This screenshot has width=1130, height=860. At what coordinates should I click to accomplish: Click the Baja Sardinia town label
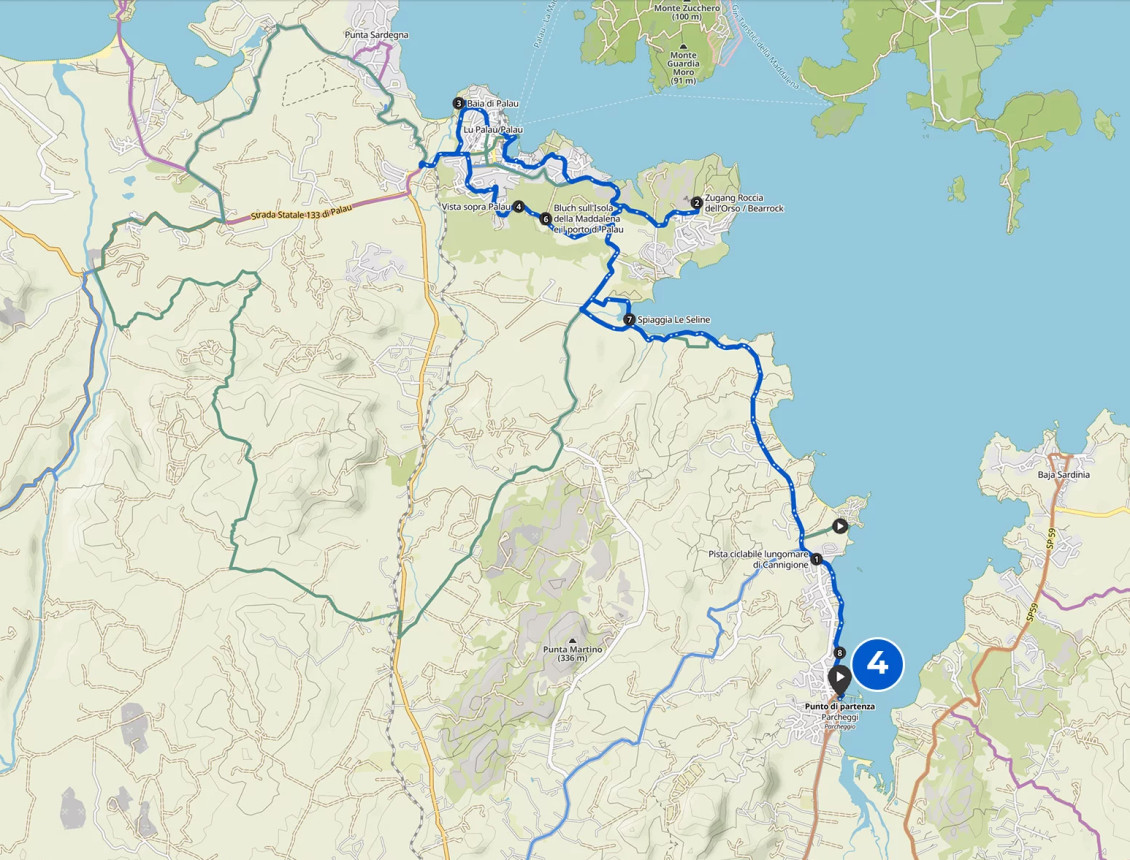click(1064, 475)
